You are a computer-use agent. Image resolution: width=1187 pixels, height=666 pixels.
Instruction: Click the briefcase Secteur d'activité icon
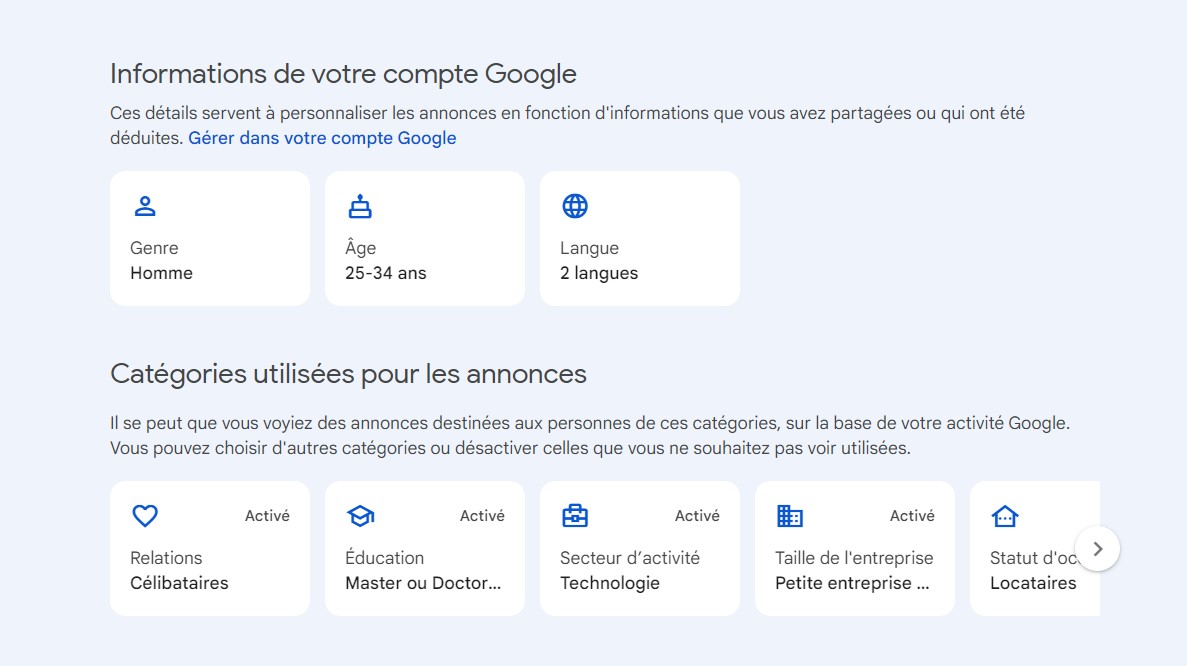(575, 515)
